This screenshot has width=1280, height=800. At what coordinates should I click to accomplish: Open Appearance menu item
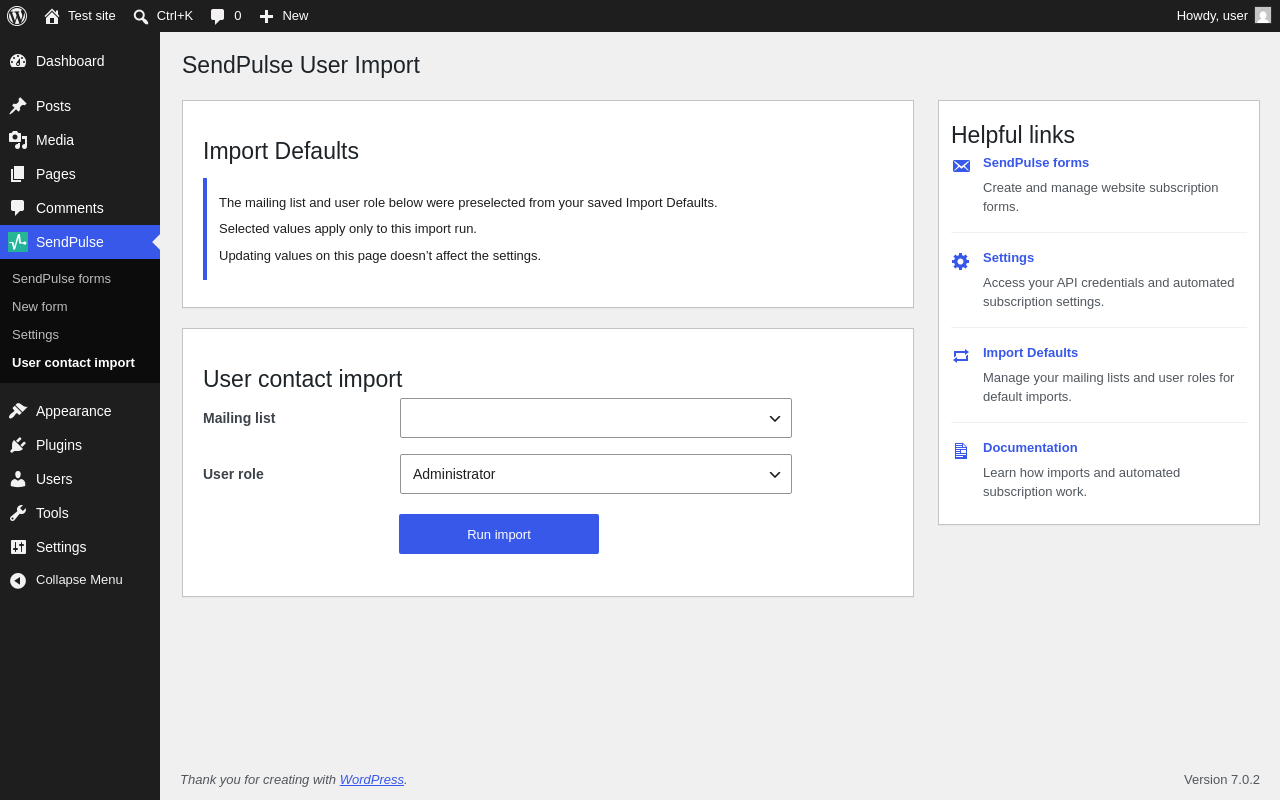click(x=74, y=411)
